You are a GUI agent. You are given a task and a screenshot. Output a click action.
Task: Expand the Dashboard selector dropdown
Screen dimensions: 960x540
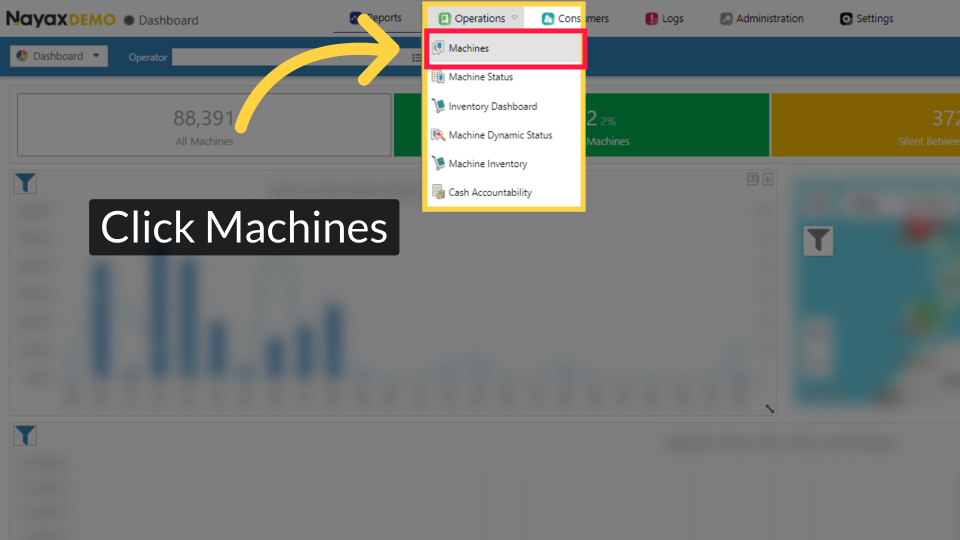point(59,56)
